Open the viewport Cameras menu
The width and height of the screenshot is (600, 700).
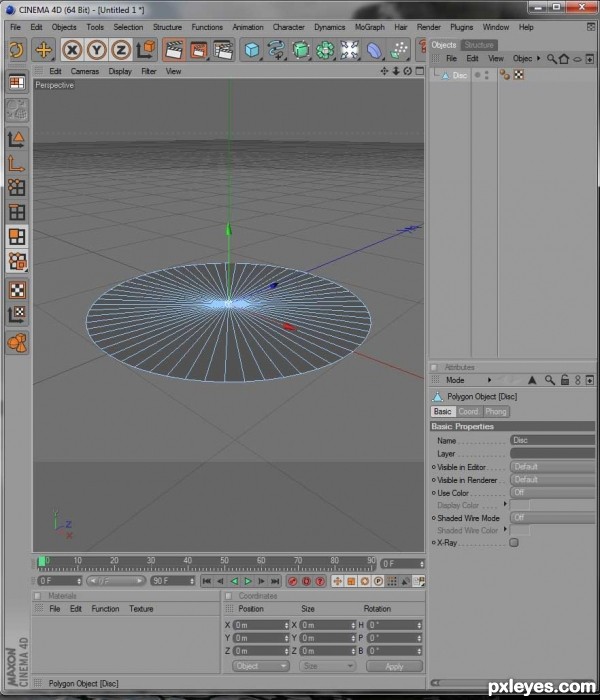click(84, 71)
